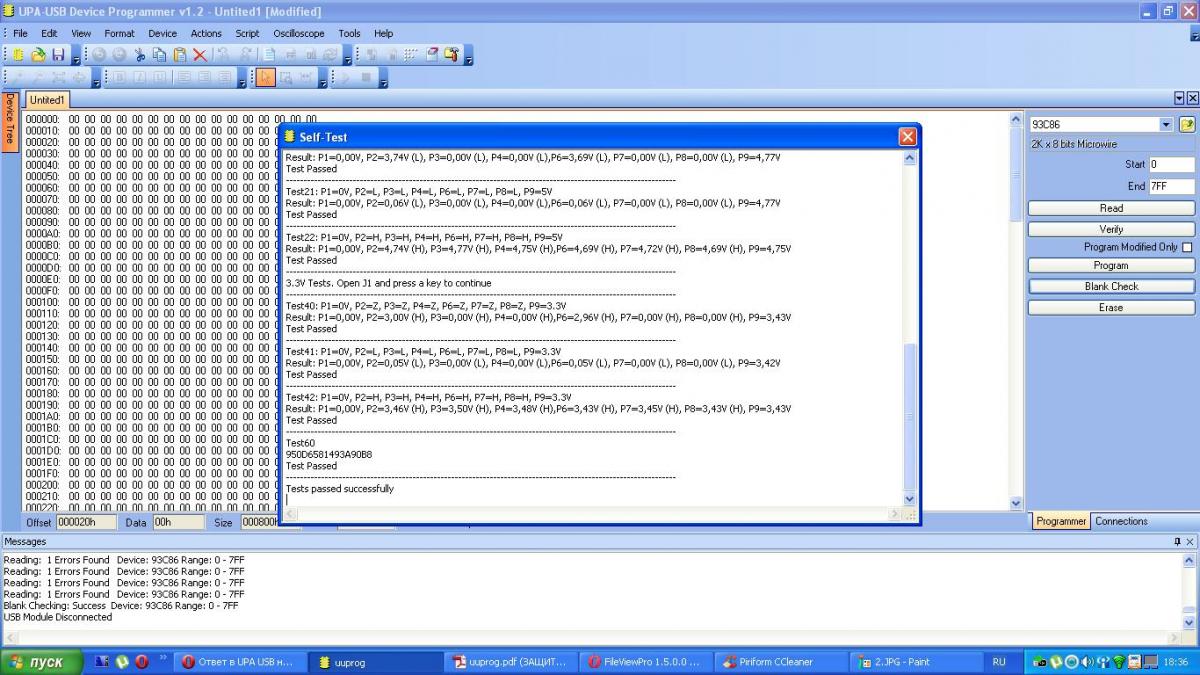Click the Save floppy disk icon
Screen dimensions: 1200x675
pyautogui.click(x=58, y=55)
